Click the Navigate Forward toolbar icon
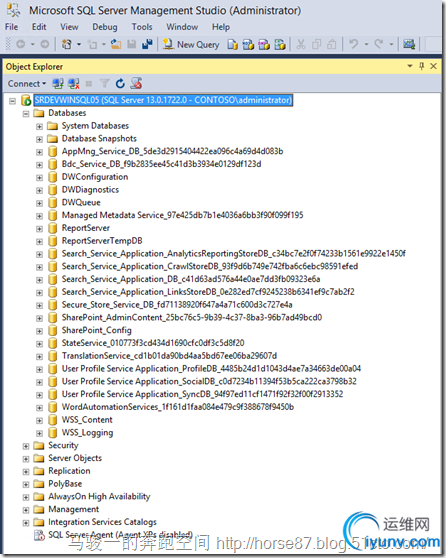This screenshot has height=558, width=446. (x=44, y=44)
